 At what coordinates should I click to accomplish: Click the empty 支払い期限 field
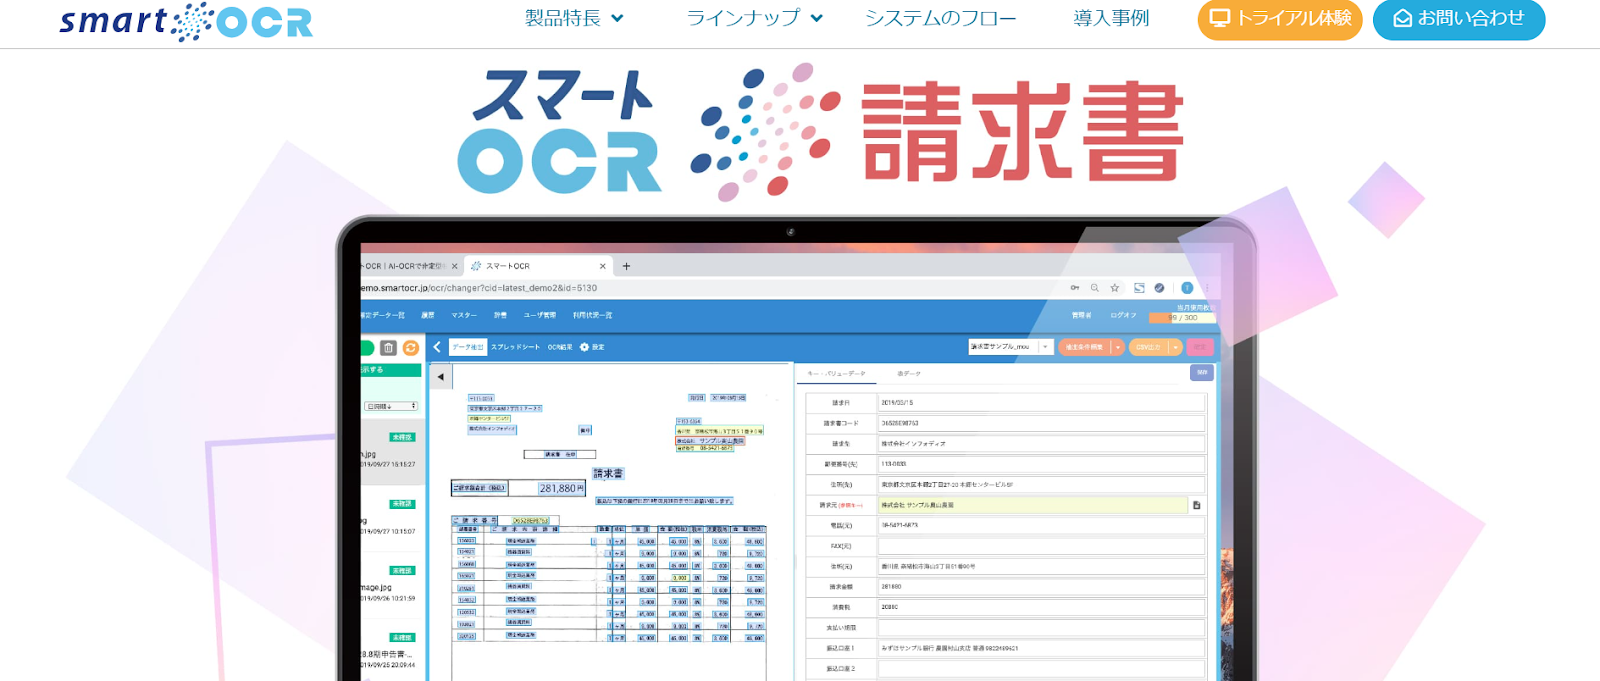pyautogui.click(x=1041, y=628)
